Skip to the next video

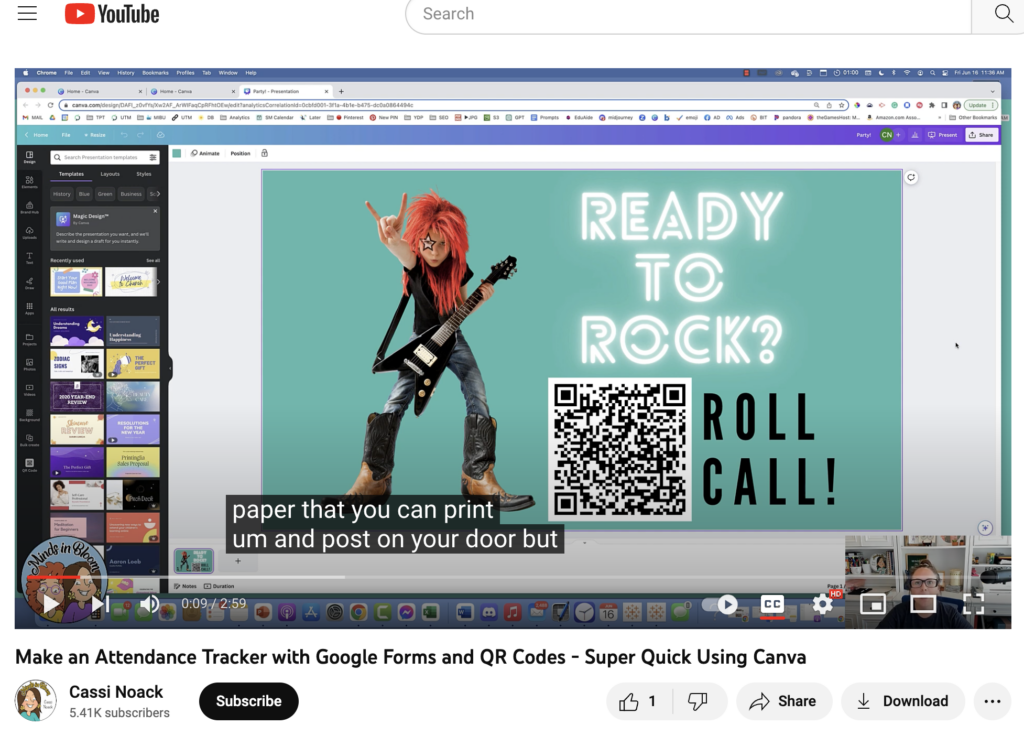(x=99, y=604)
